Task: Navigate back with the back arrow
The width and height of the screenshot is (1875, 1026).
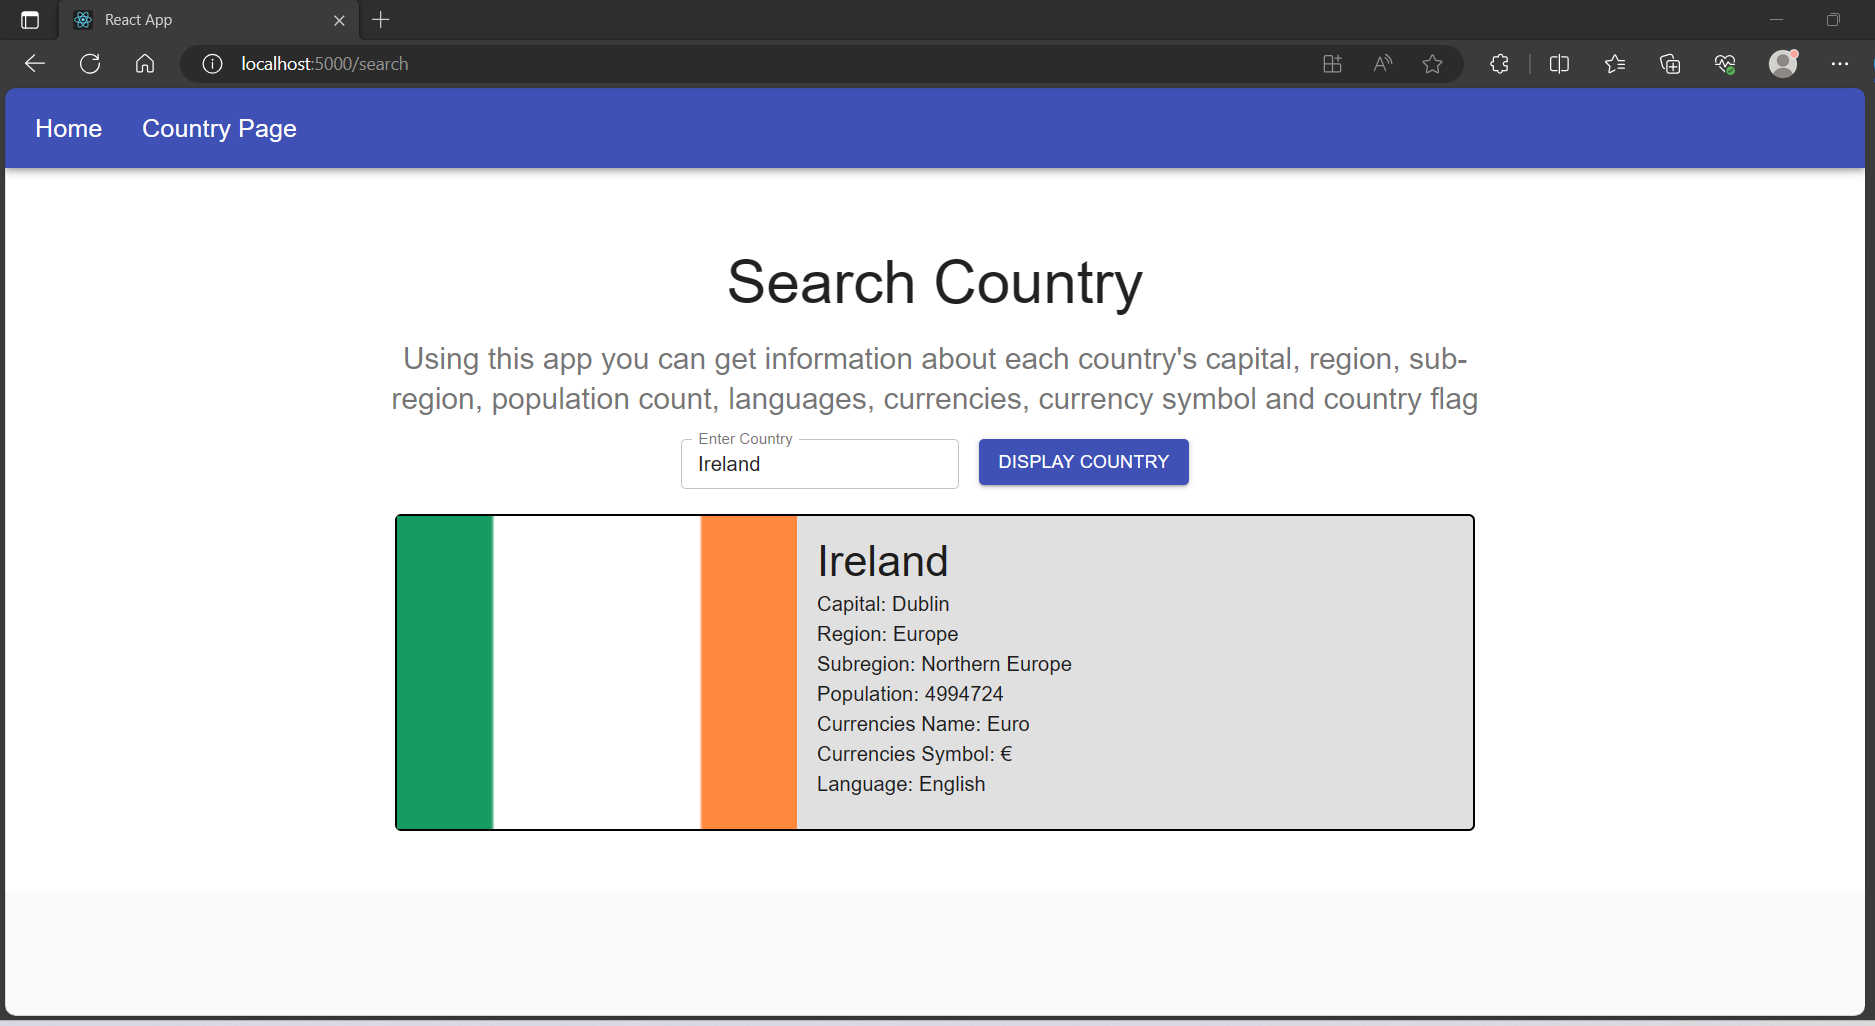Action: [x=34, y=63]
